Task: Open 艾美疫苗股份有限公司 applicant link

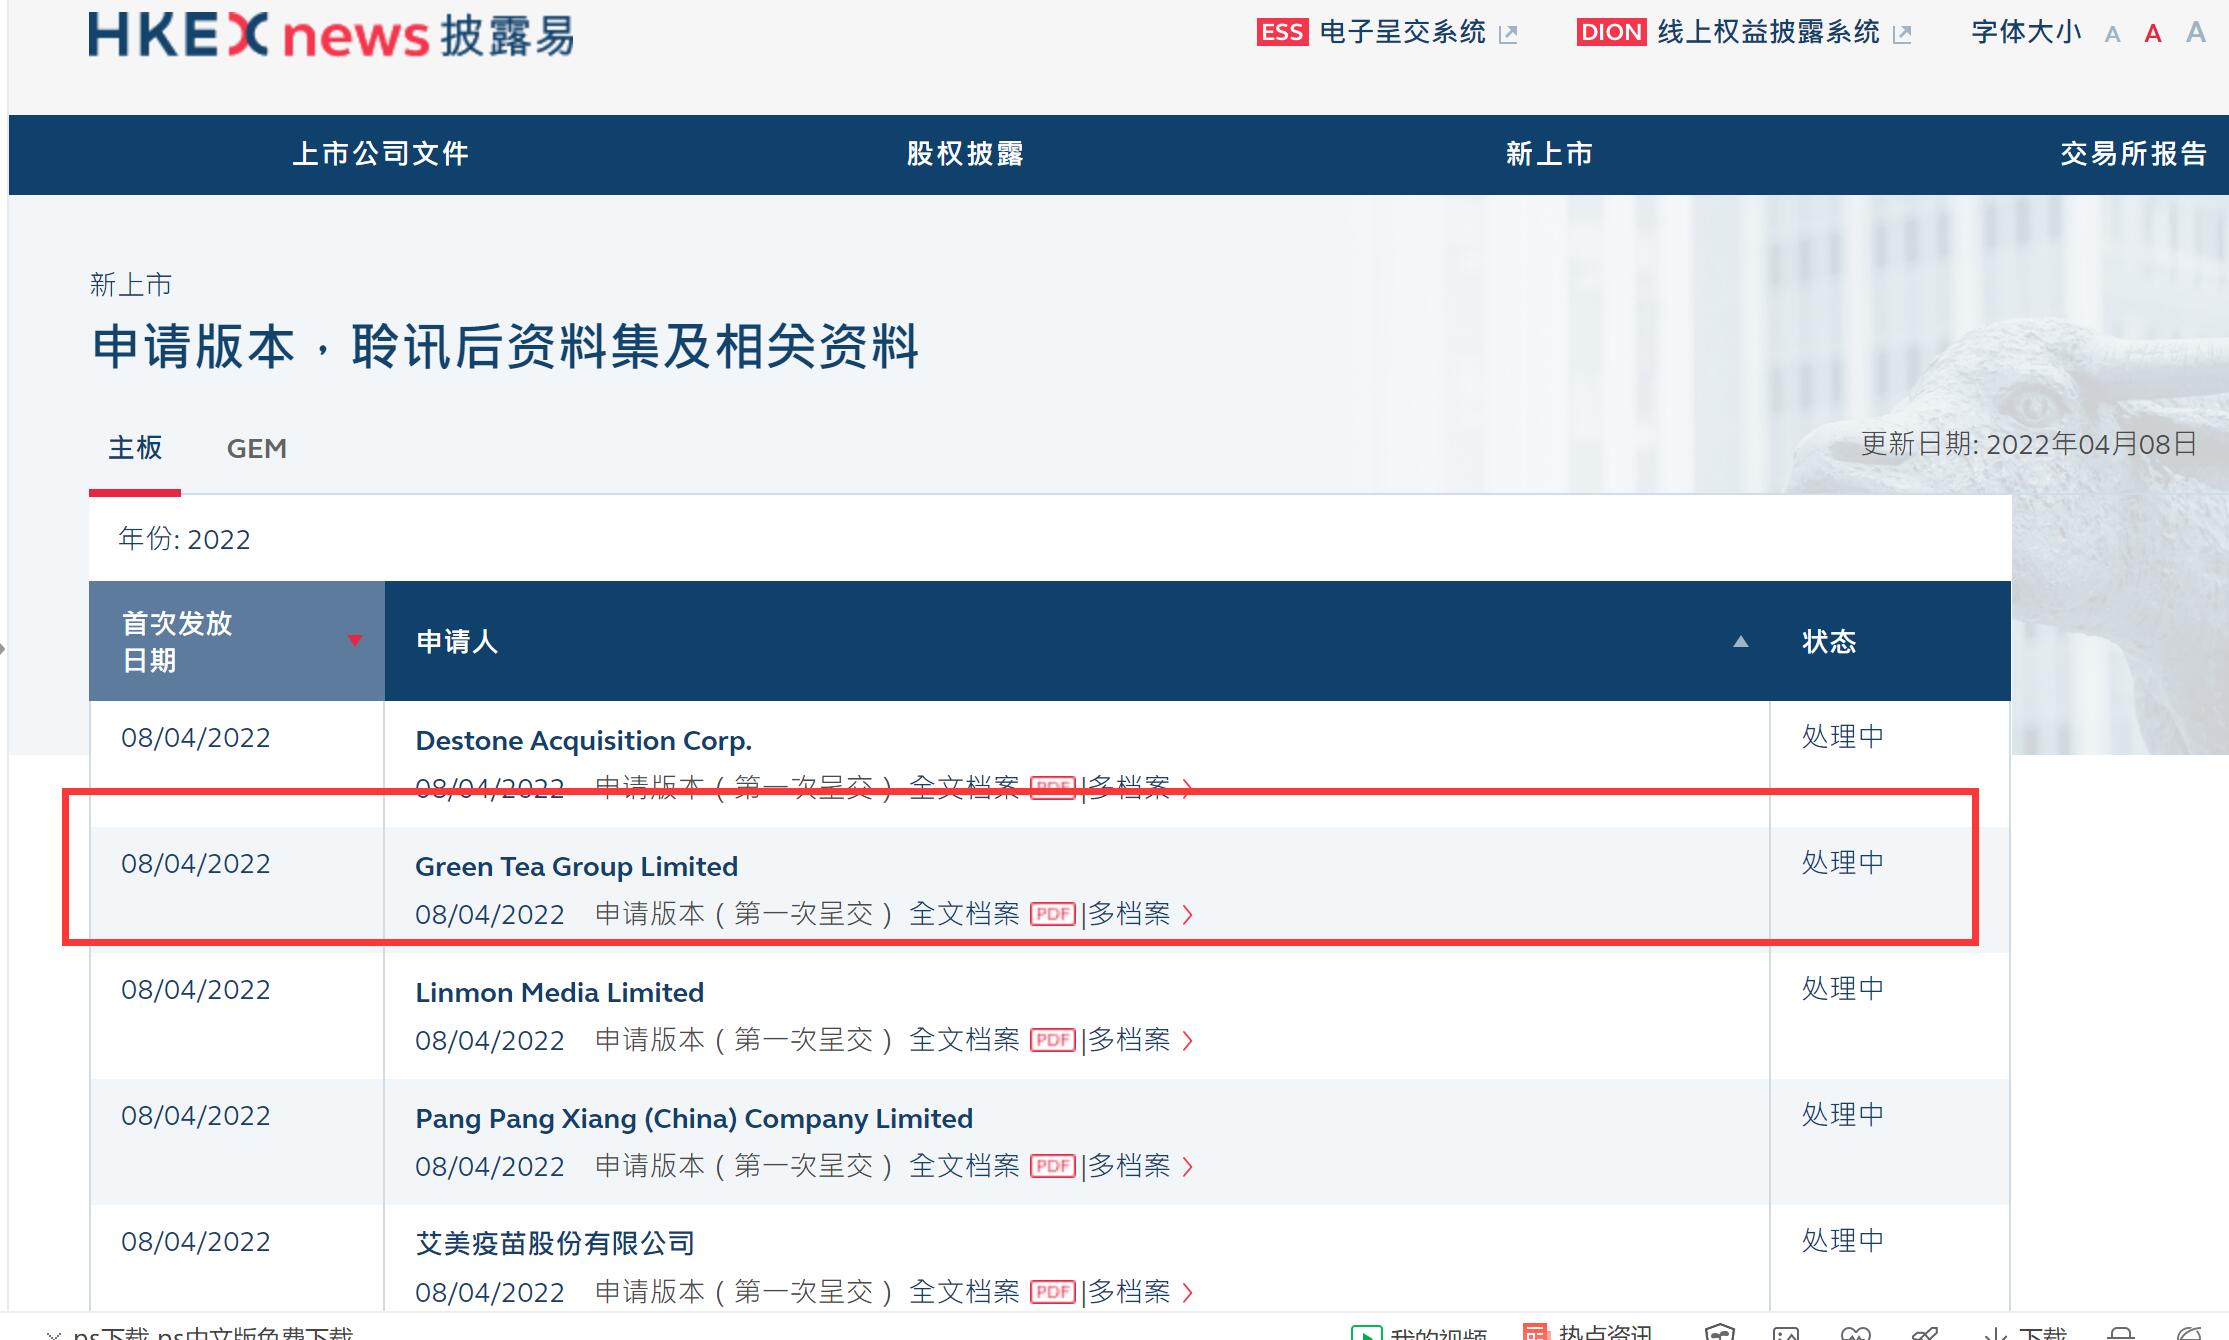Action: coord(555,1243)
